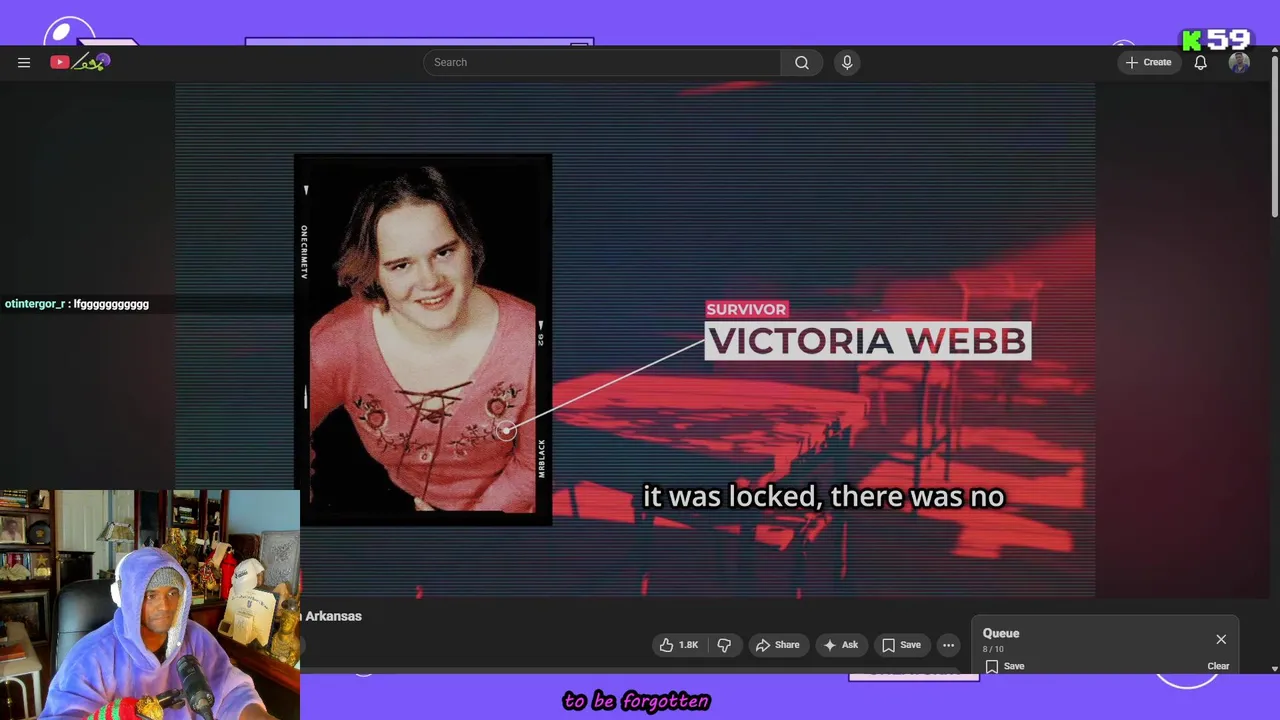Go to YouTube home via logo
This screenshot has width=1280, height=720.
(80, 62)
